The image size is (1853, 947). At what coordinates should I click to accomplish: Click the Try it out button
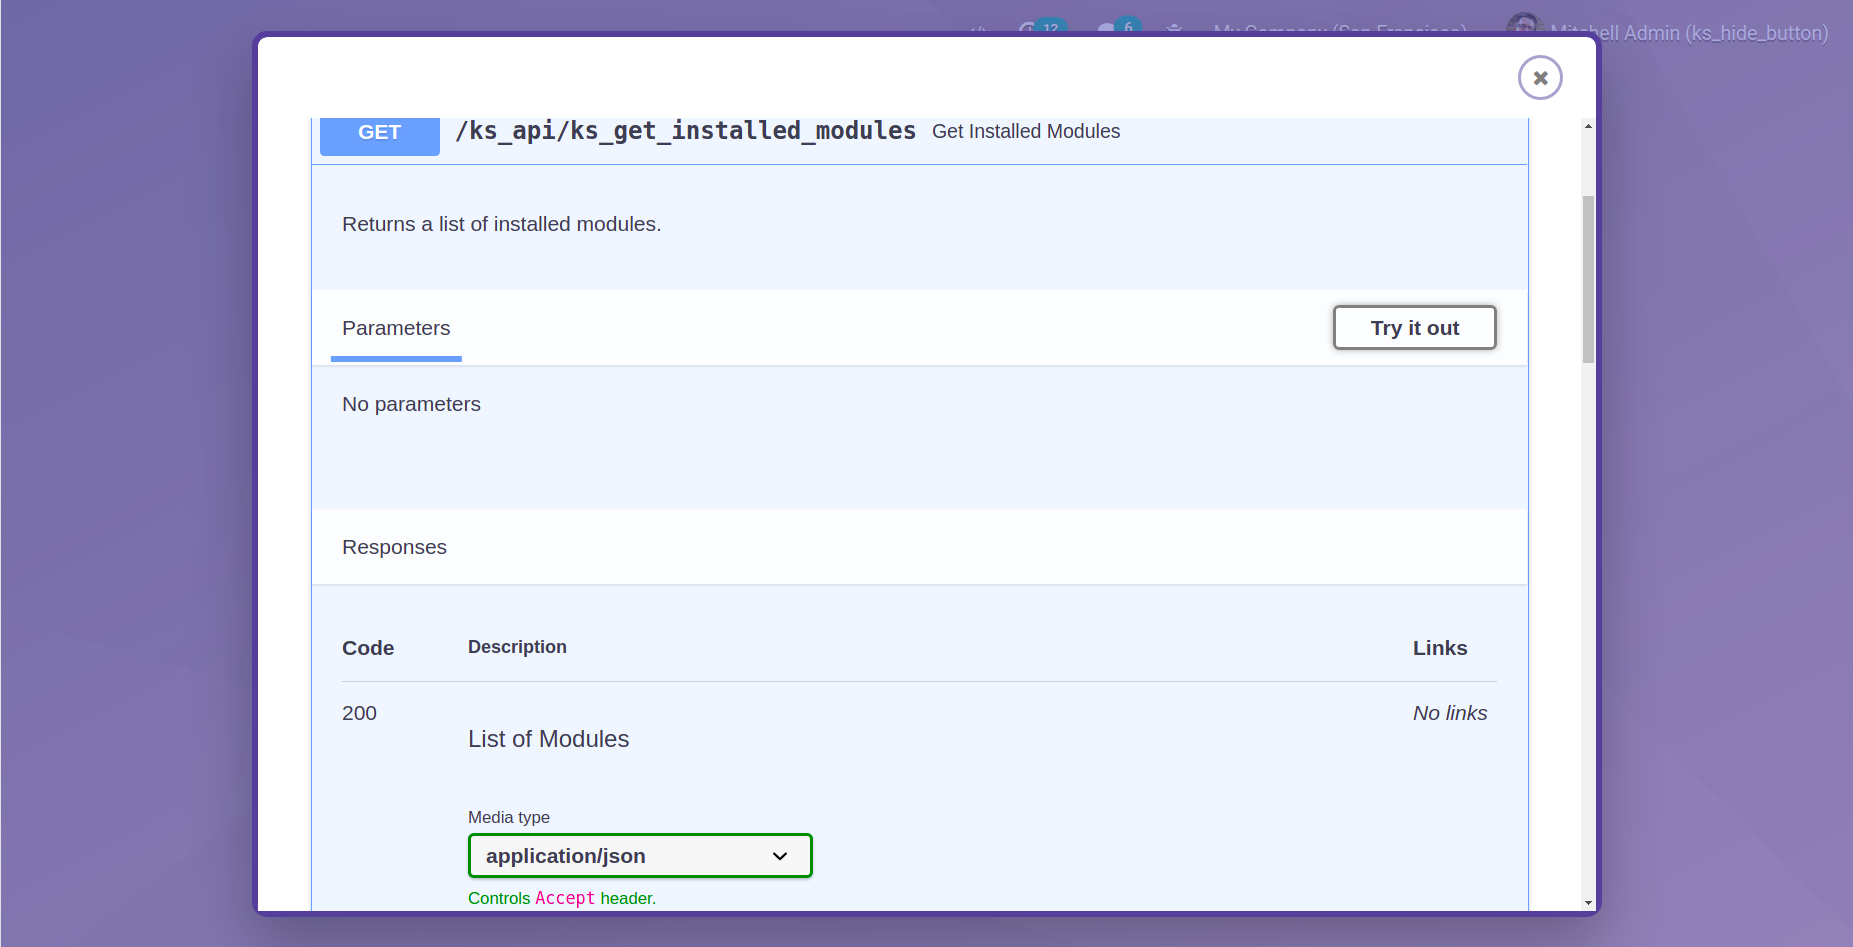coord(1414,327)
